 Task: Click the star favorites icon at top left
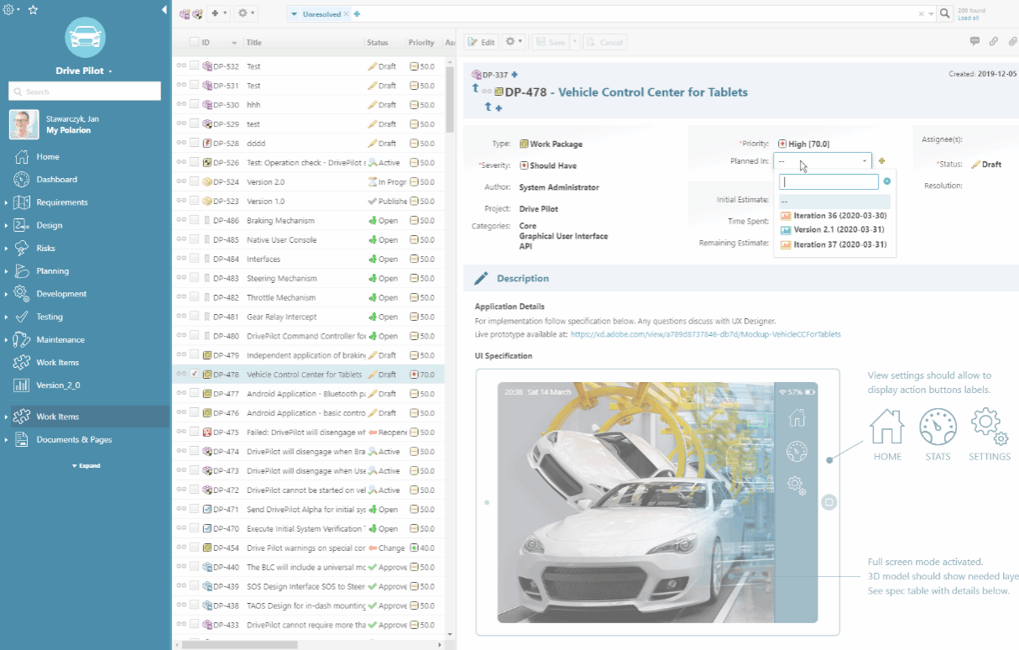click(33, 9)
